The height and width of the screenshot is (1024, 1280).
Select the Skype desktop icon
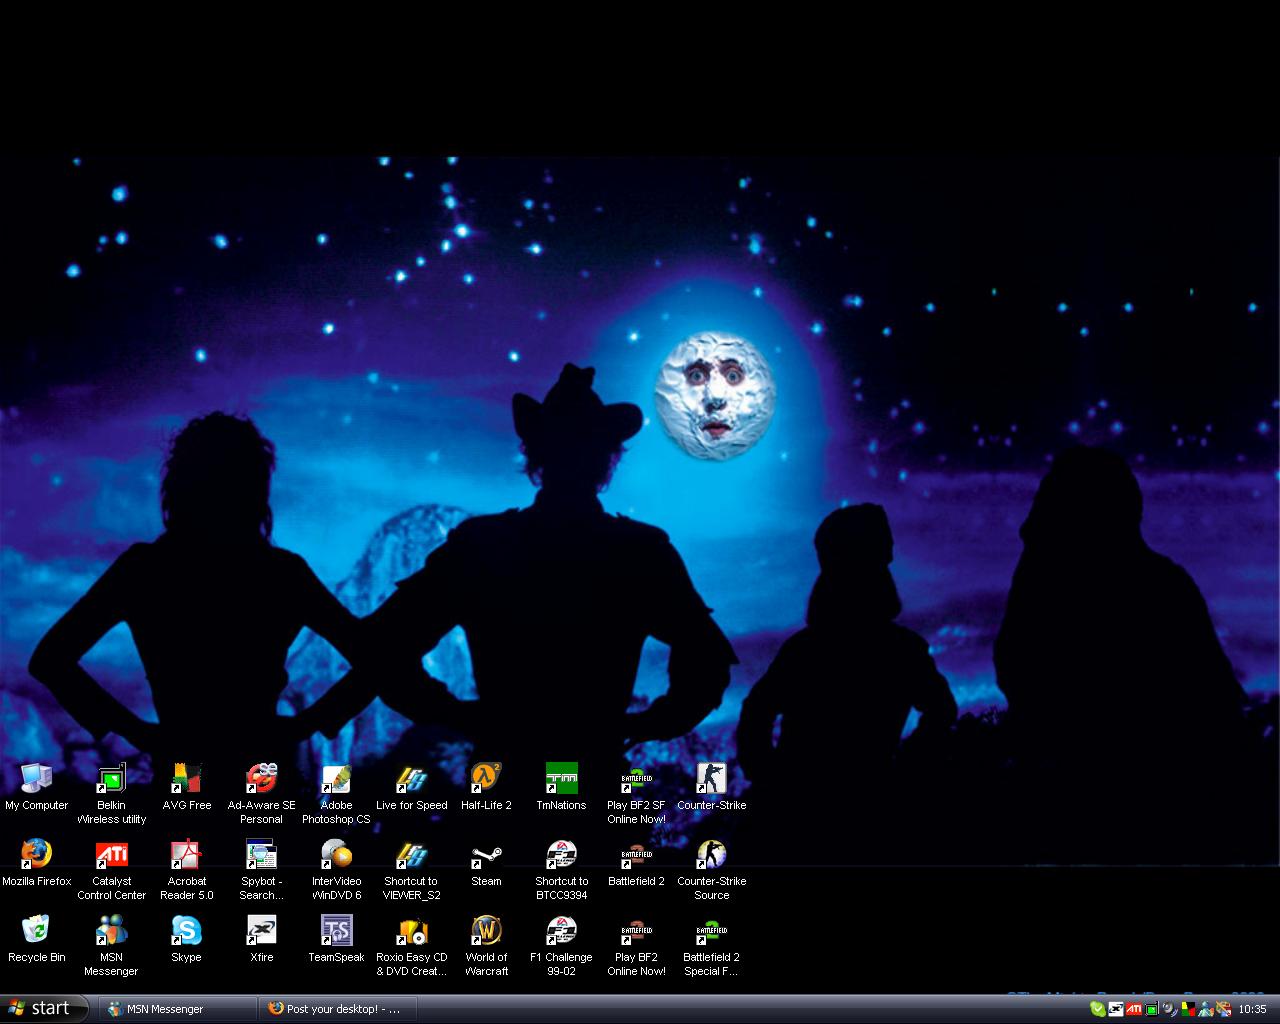point(186,938)
